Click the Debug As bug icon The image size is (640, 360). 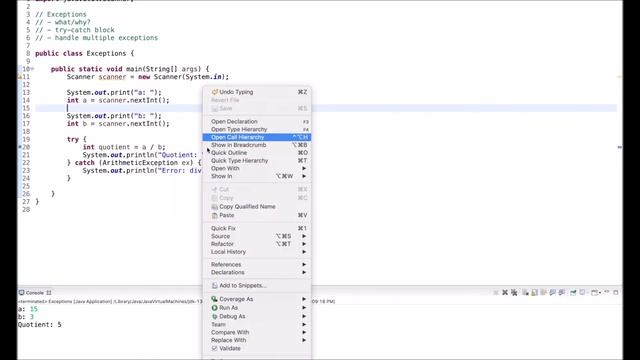click(214, 316)
